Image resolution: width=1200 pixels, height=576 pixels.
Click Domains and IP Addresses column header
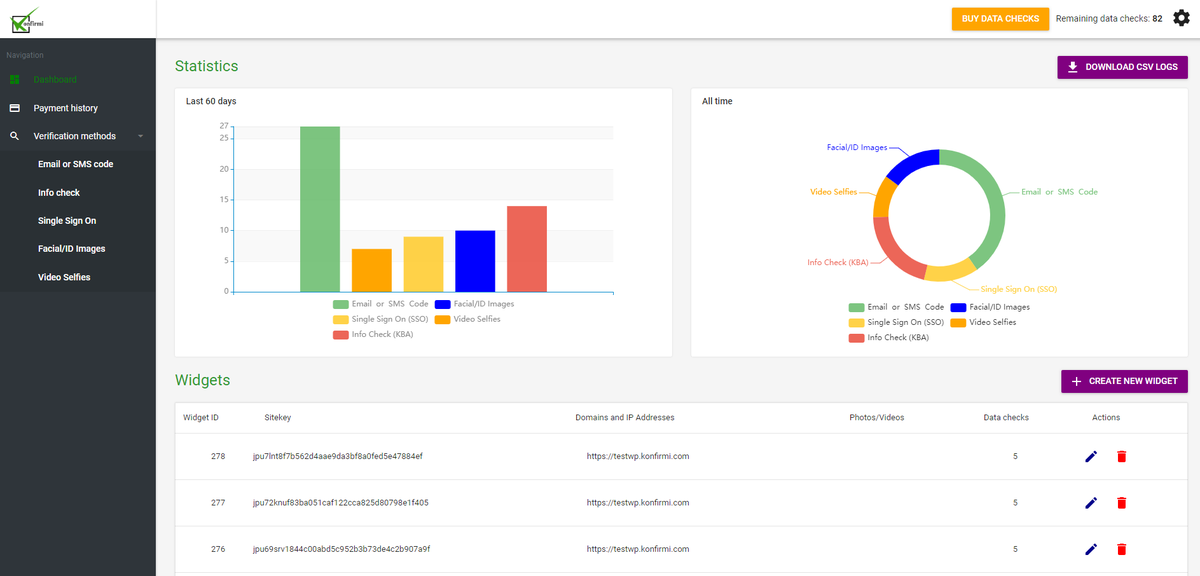[x=625, y=417]
